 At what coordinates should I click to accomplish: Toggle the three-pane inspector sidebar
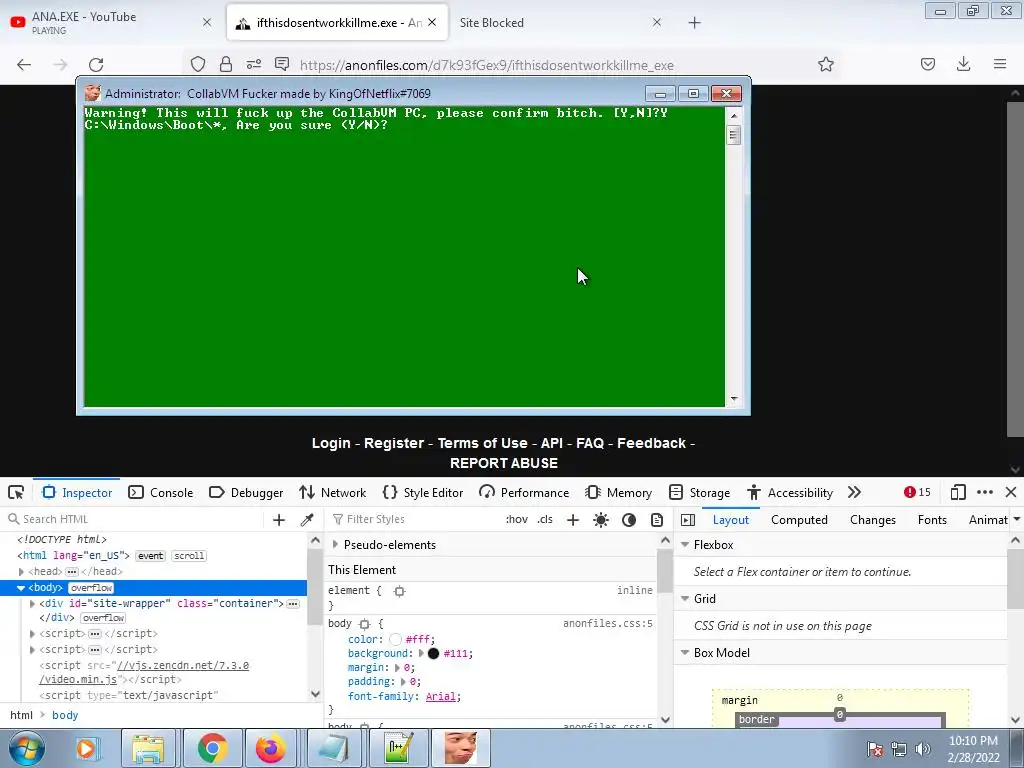(688, 519)
